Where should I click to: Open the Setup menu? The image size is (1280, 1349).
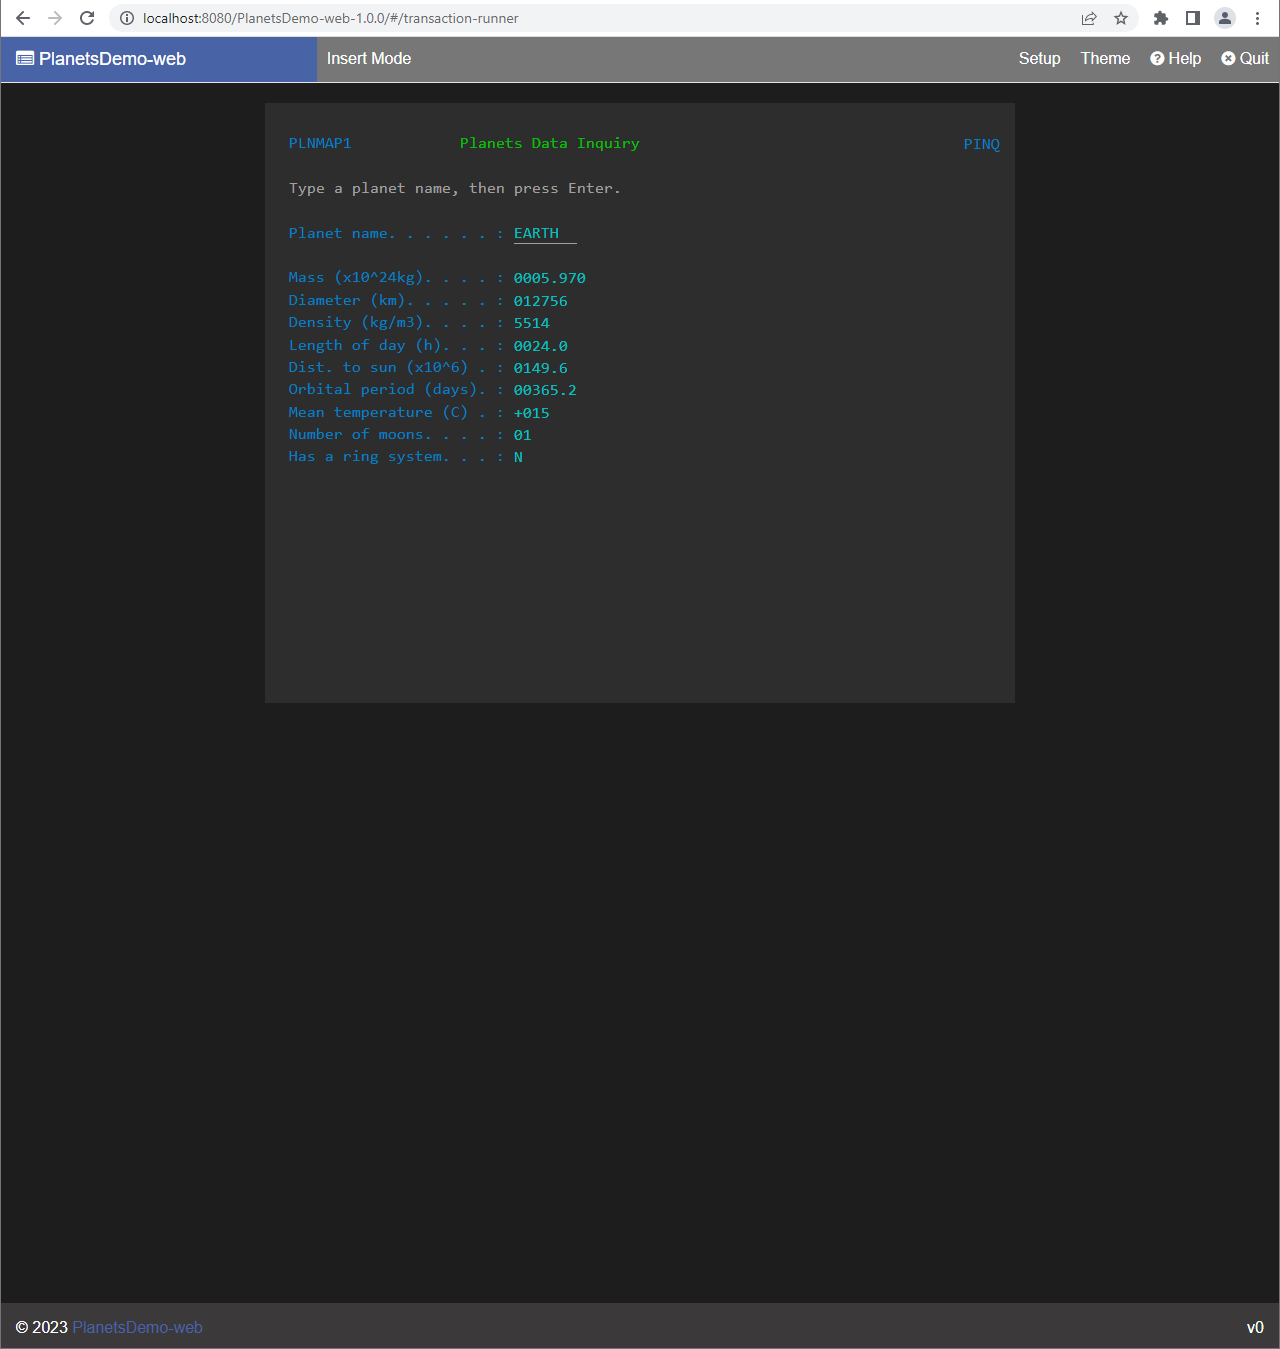point(1039,59)
